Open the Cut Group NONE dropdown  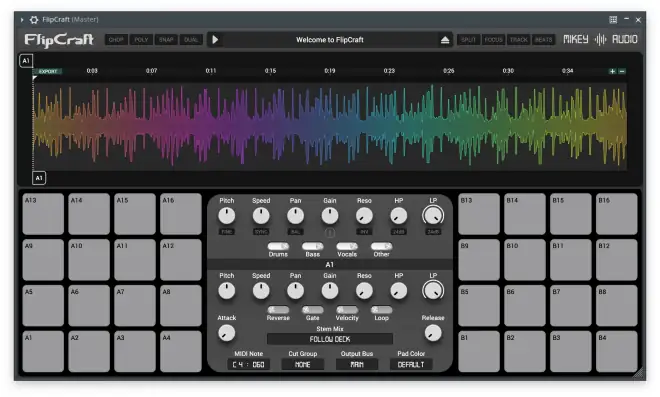(x=303, y=365)
